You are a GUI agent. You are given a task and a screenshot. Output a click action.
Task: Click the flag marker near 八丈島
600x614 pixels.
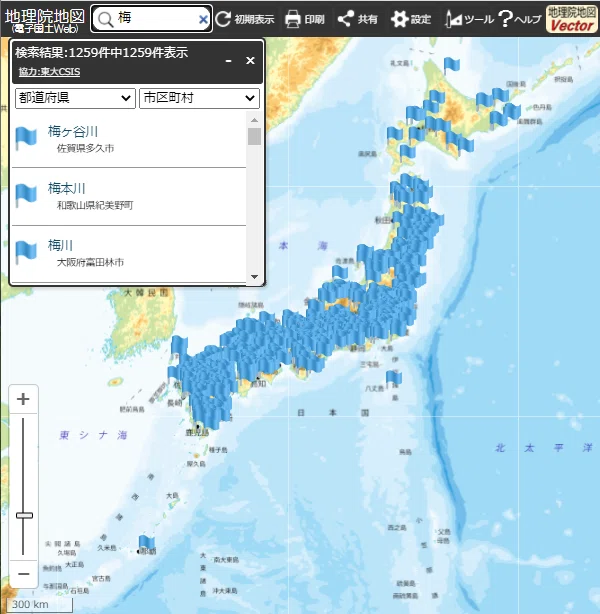click(x=393, y=379)
